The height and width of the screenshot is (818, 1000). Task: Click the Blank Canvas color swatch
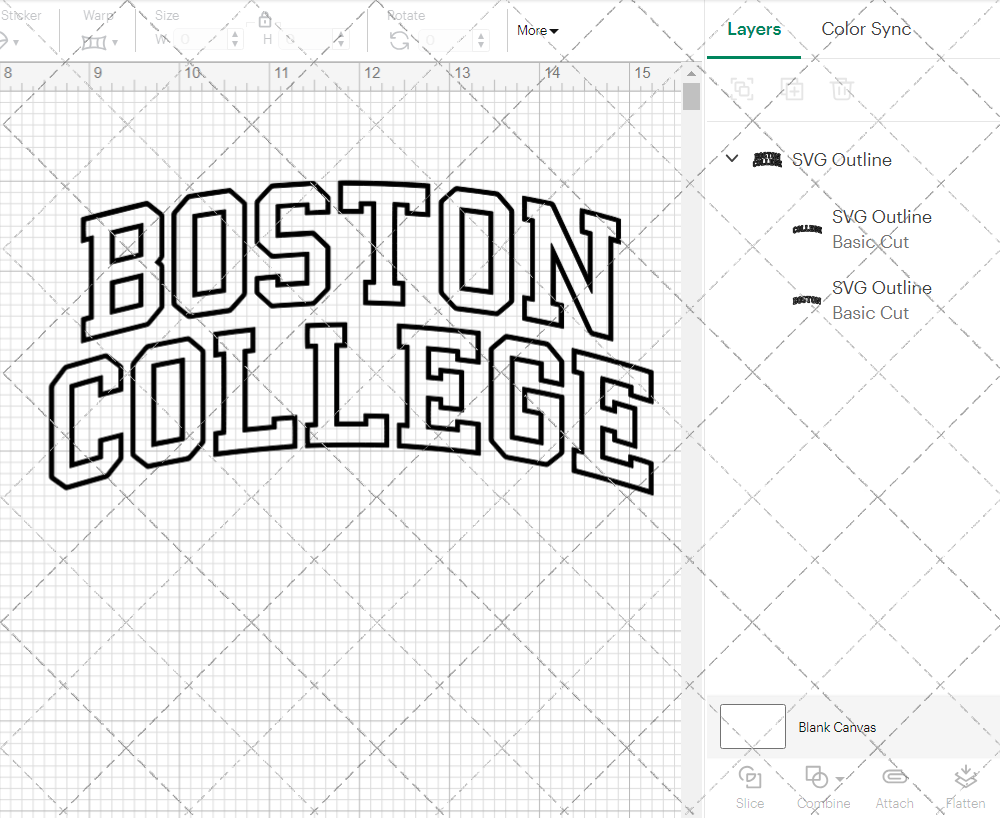click(x=752, y=727)
